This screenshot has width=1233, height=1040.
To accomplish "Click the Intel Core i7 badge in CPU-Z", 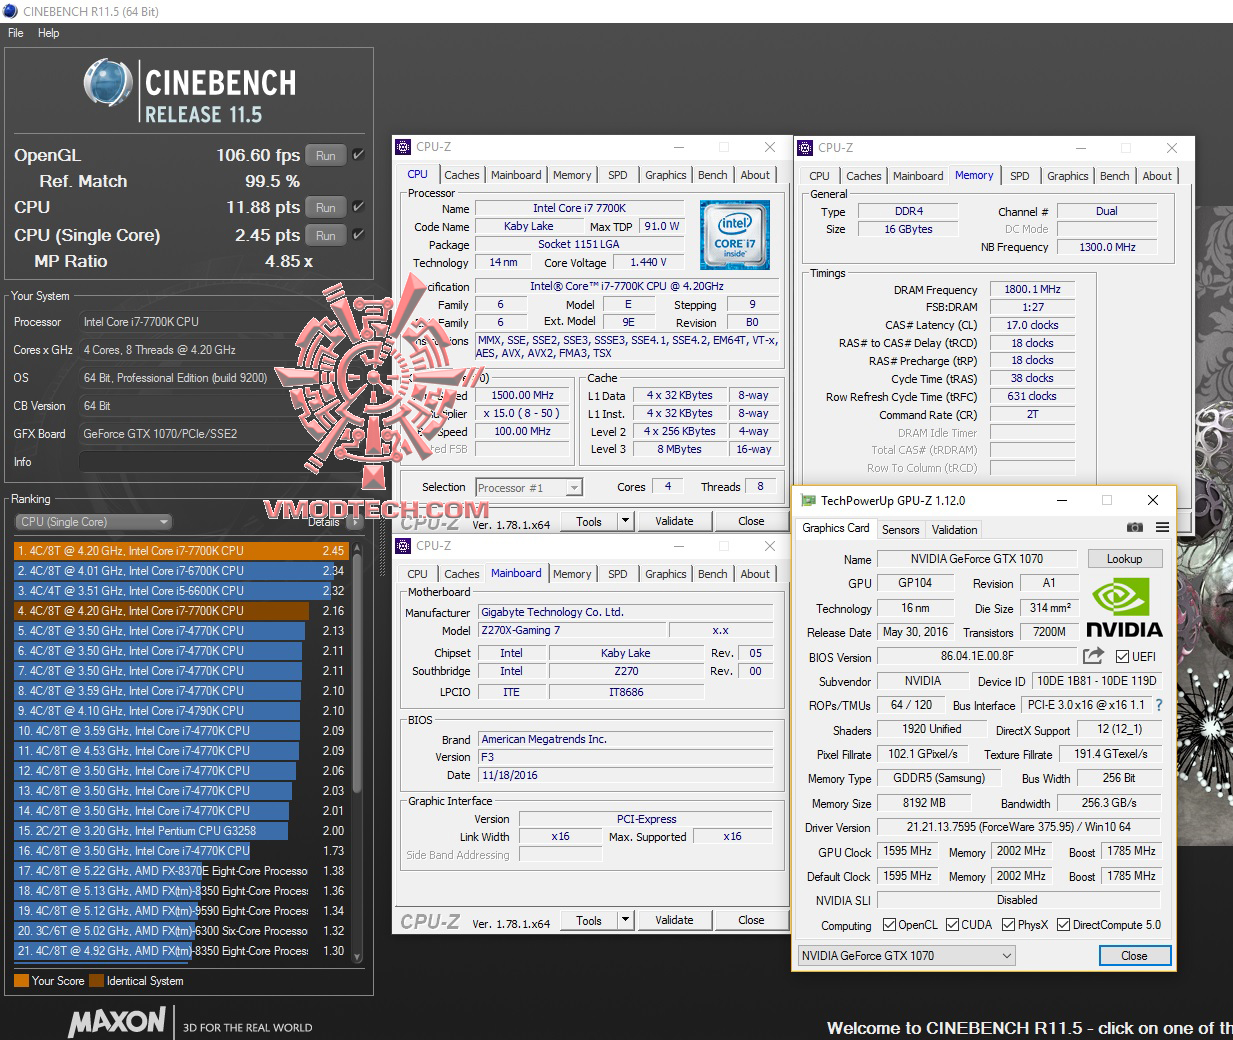I will [735, 235].
